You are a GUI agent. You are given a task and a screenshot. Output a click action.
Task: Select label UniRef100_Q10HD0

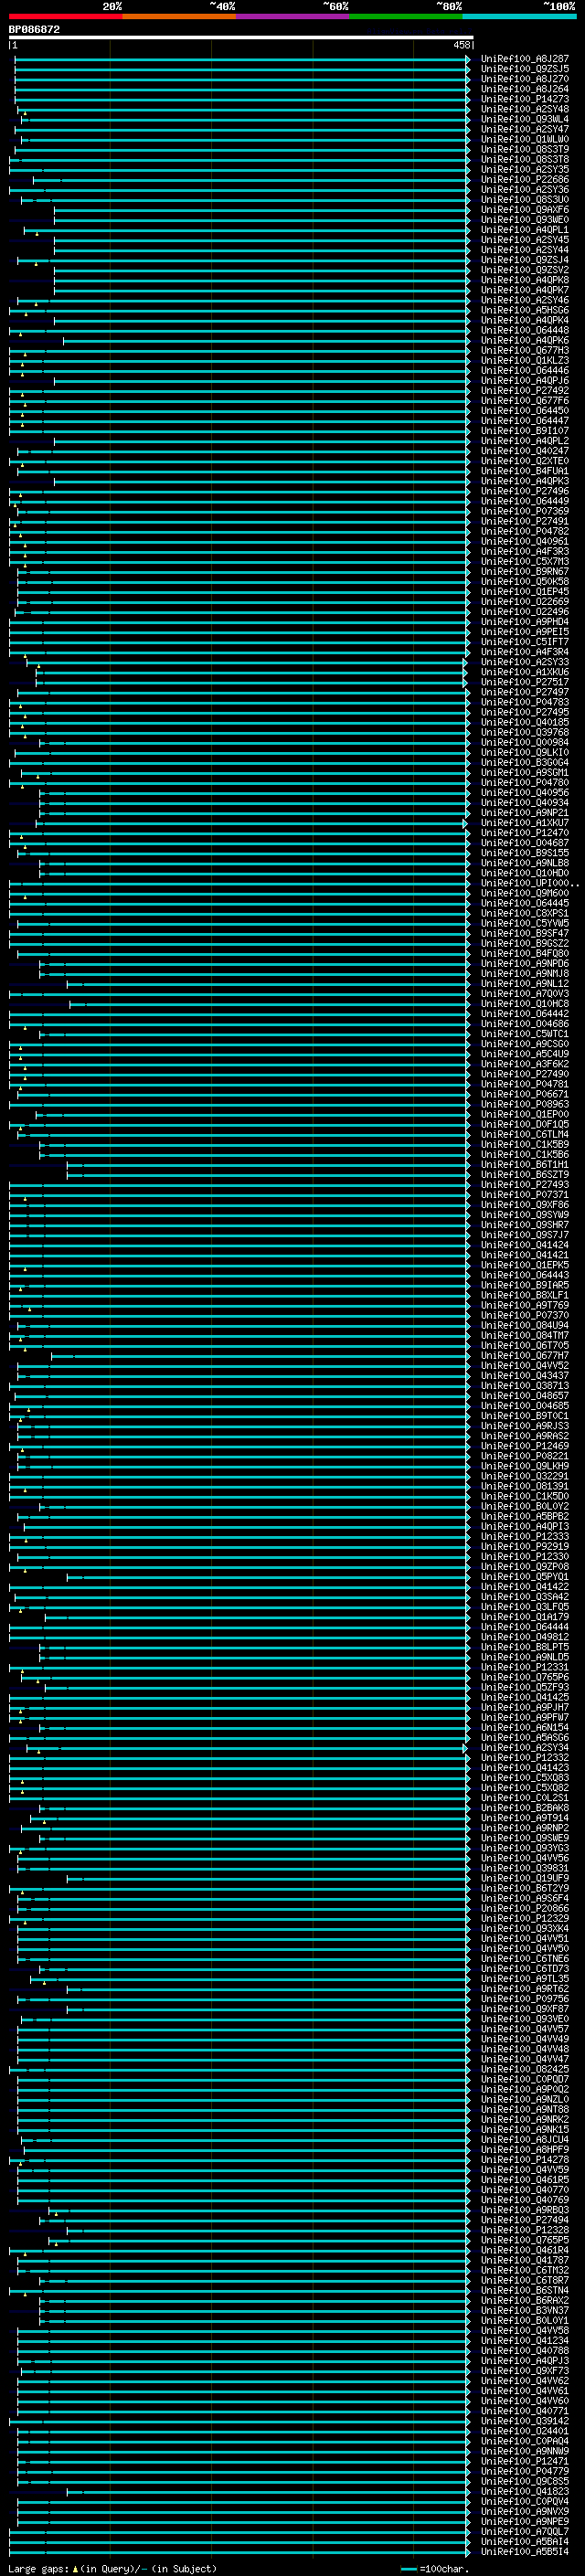pos(525,873)
